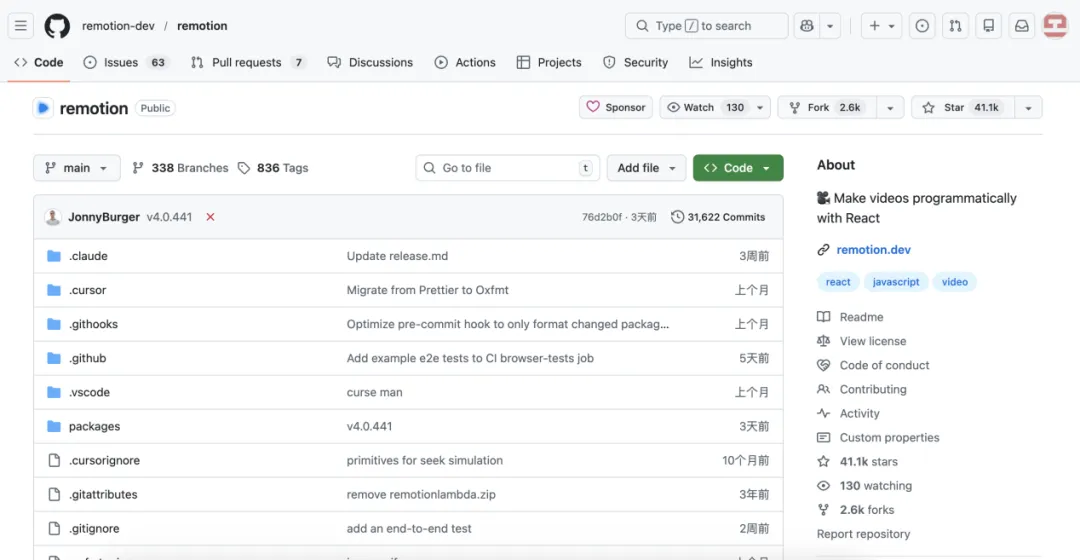
Task: View the 836 Tags link
Action: coord(273,168)
